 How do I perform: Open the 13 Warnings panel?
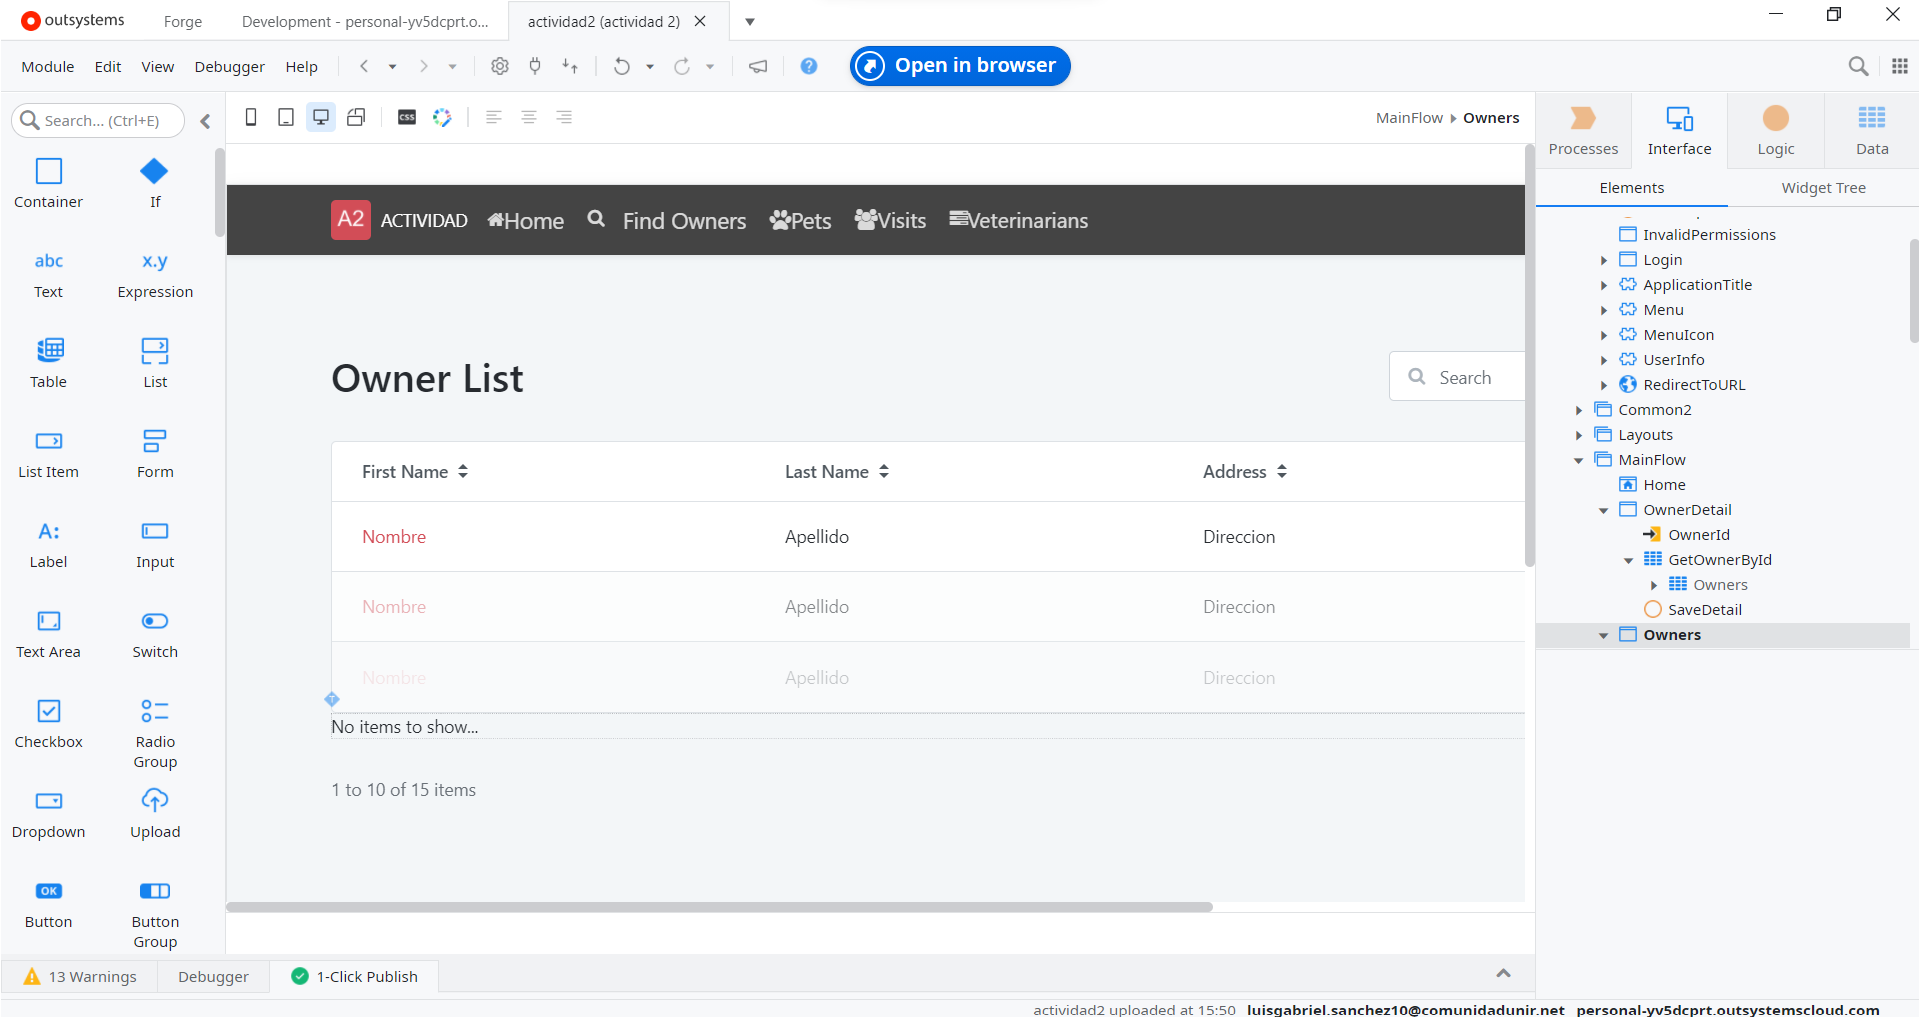80,977
